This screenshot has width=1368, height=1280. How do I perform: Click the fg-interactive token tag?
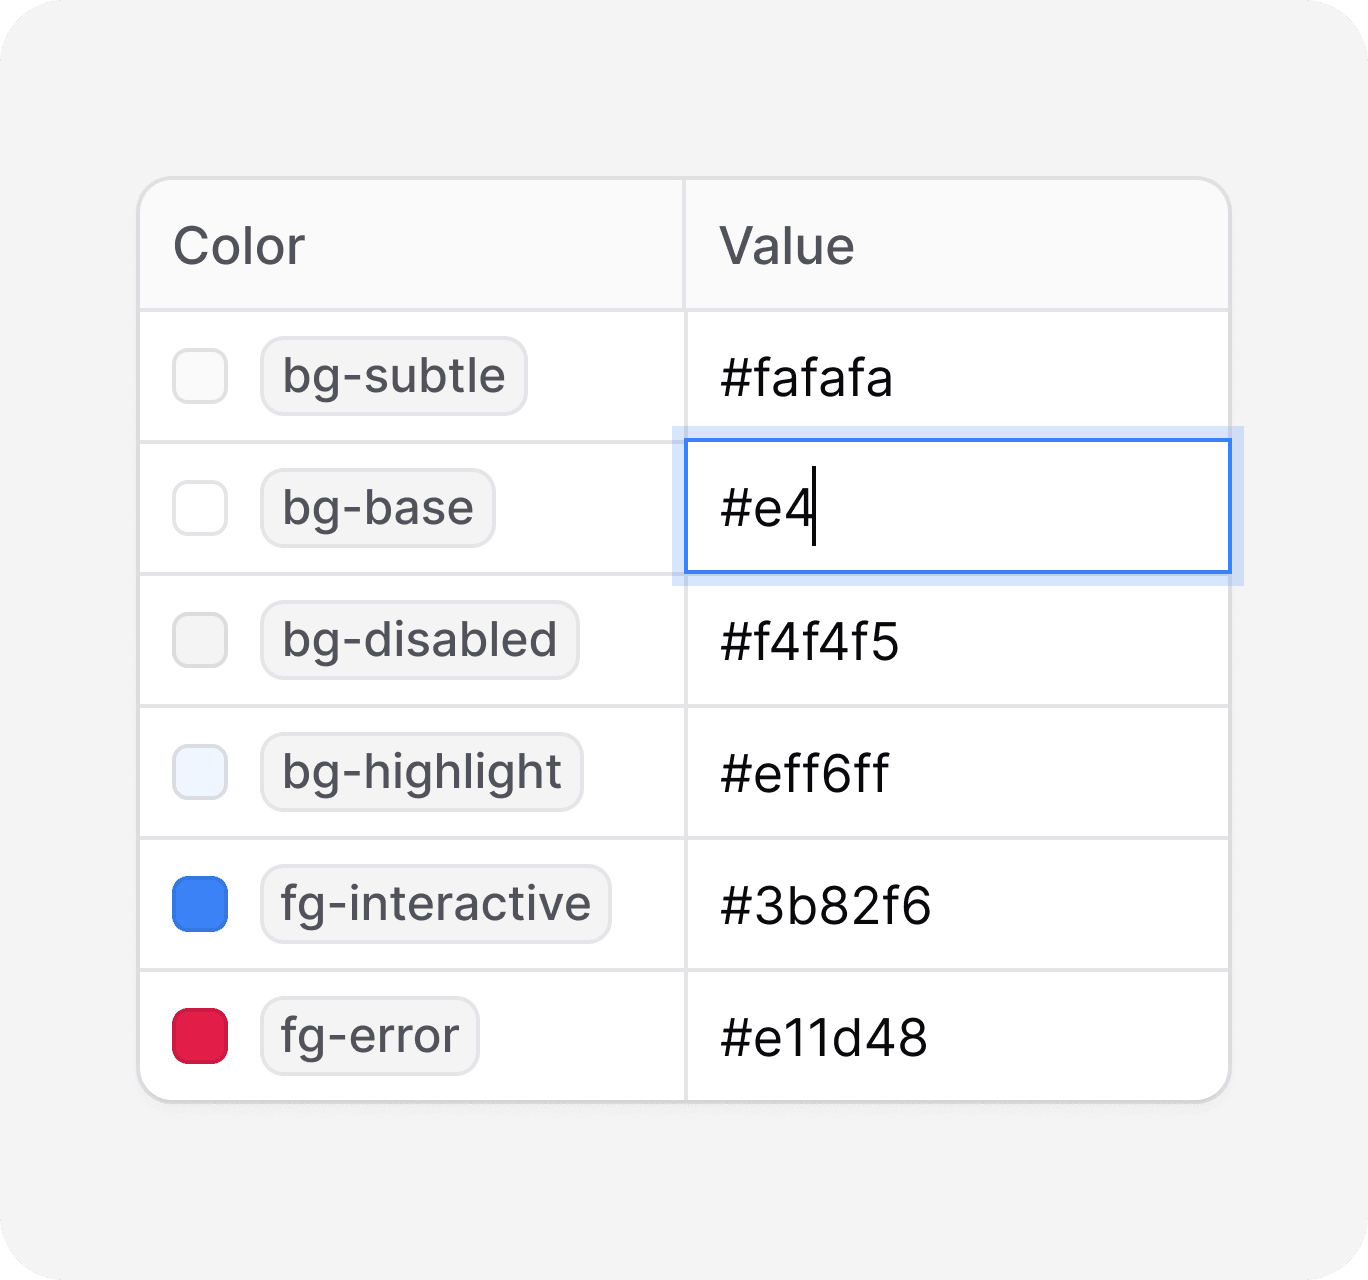point(436,904)
